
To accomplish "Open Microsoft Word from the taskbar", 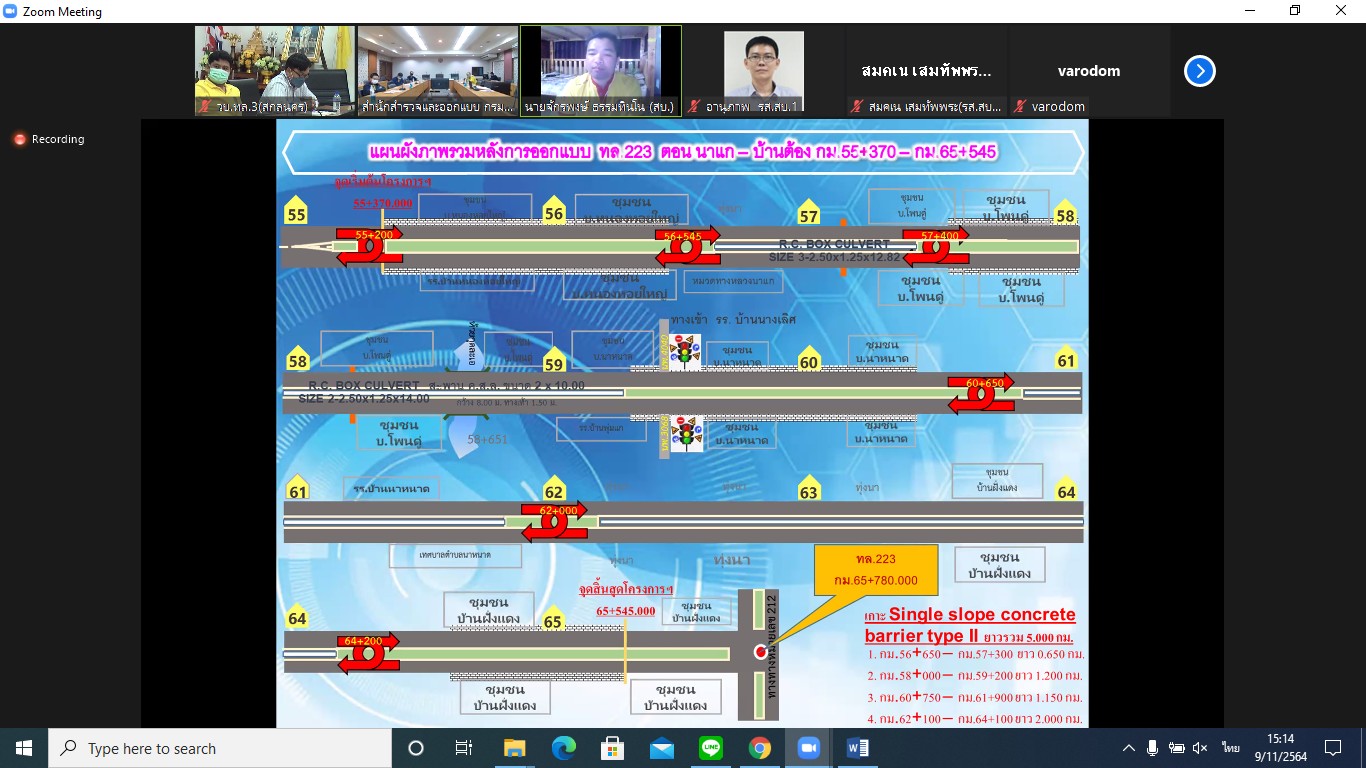I will click(858, 748).
